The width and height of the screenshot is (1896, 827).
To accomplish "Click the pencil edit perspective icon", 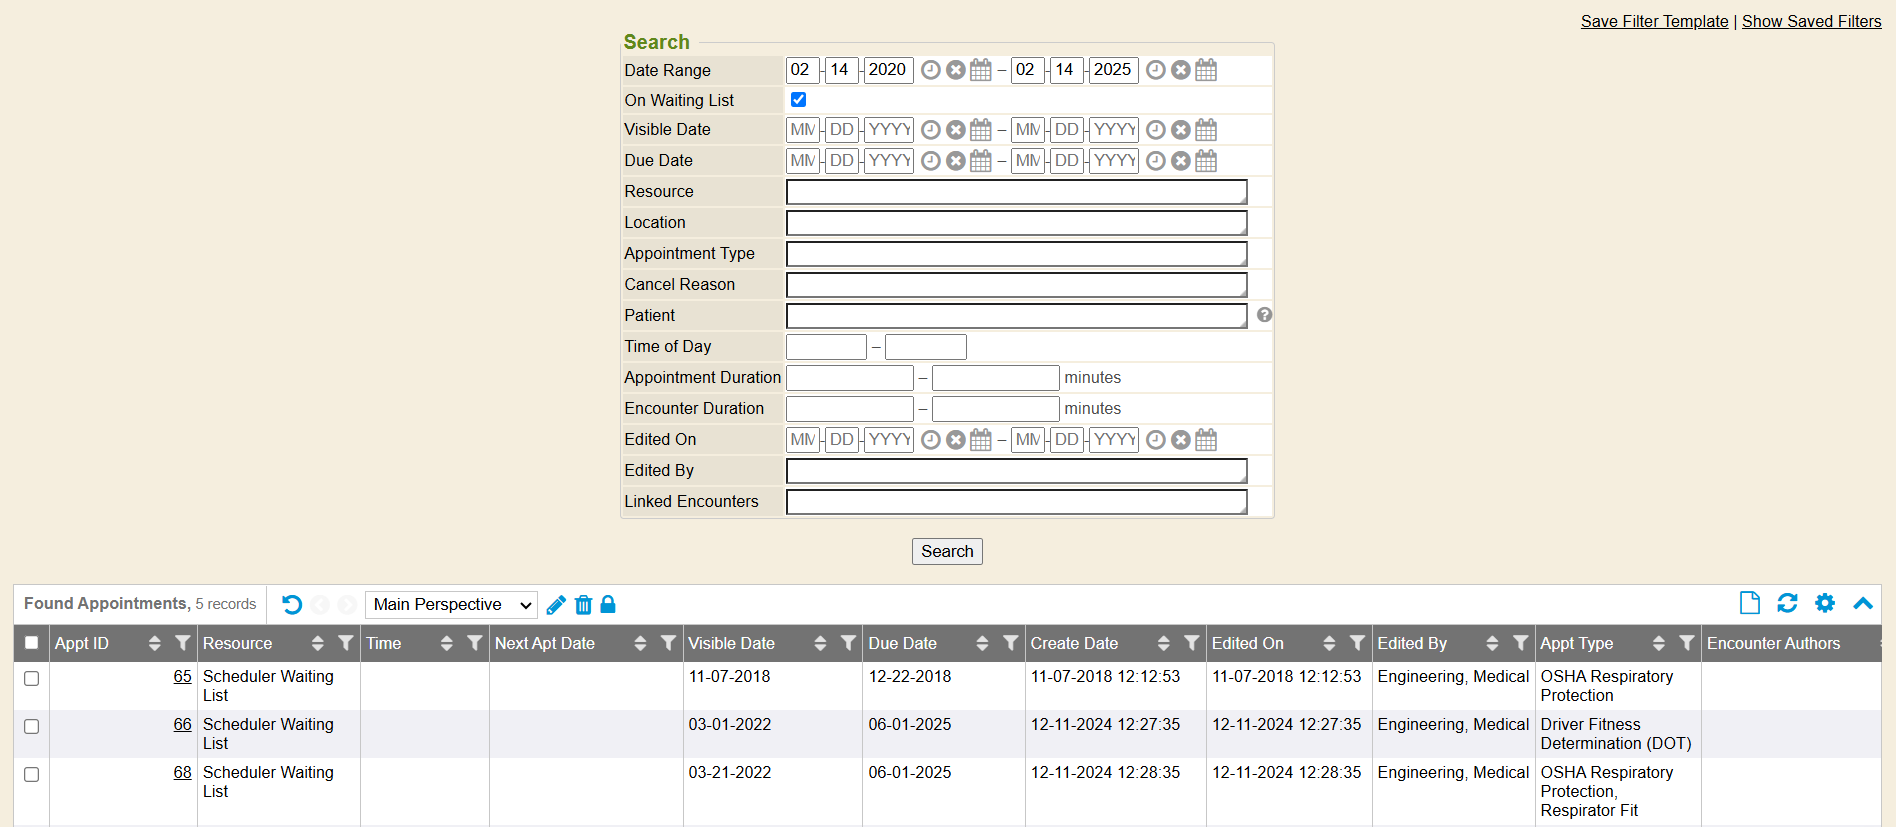I will pos(556,605).
